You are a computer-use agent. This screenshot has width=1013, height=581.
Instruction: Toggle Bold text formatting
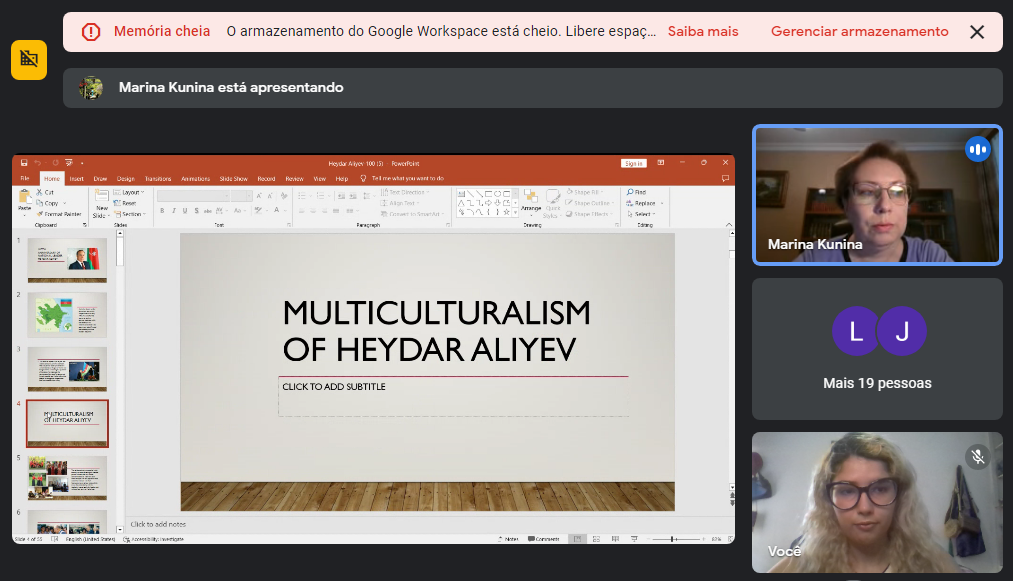161,211
